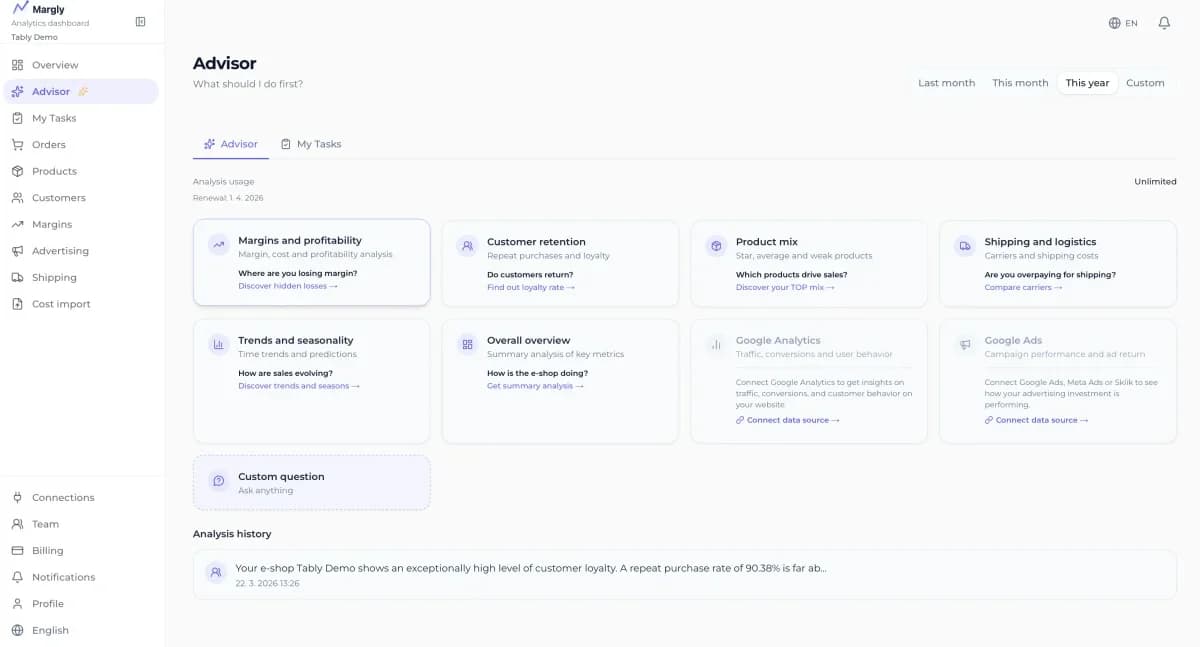Open the Orders section cart icon

click(18, 144)
